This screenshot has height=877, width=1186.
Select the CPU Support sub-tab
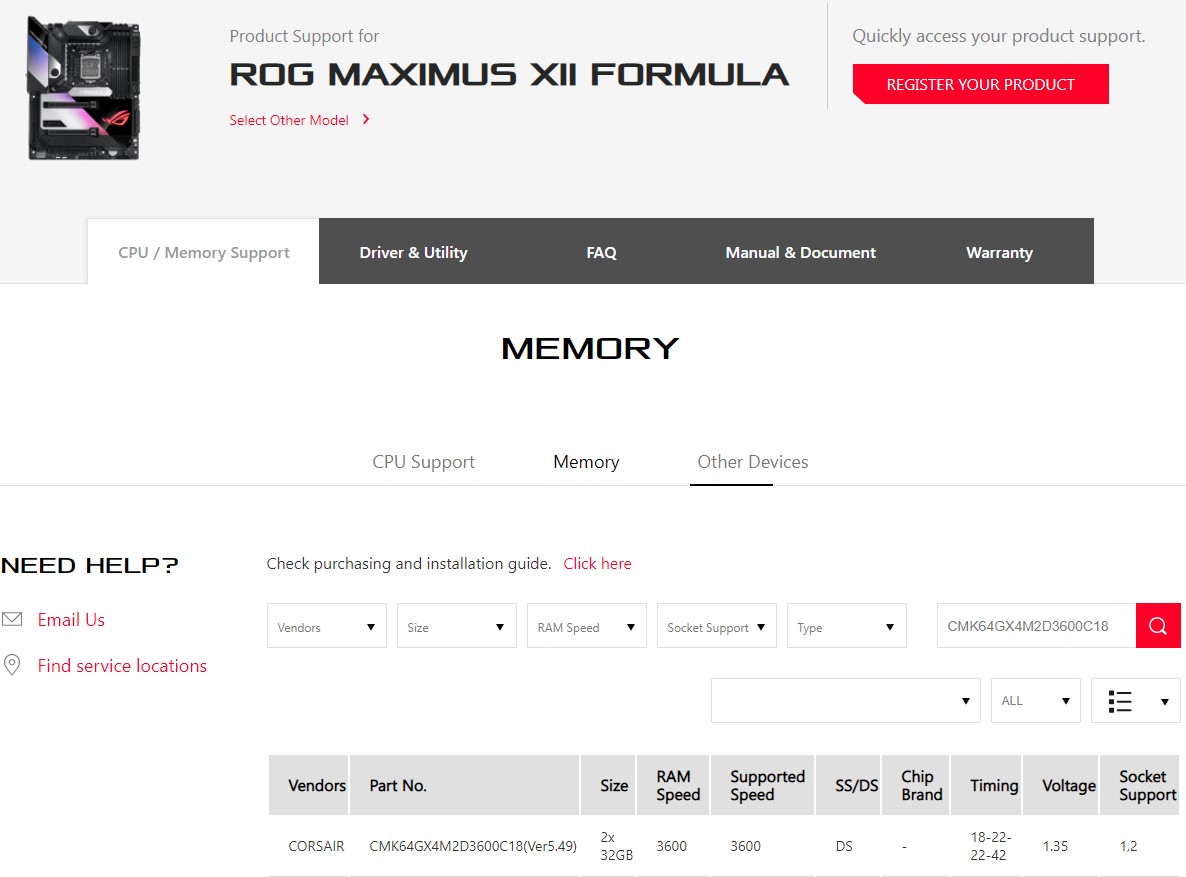[x=424, y=462]
